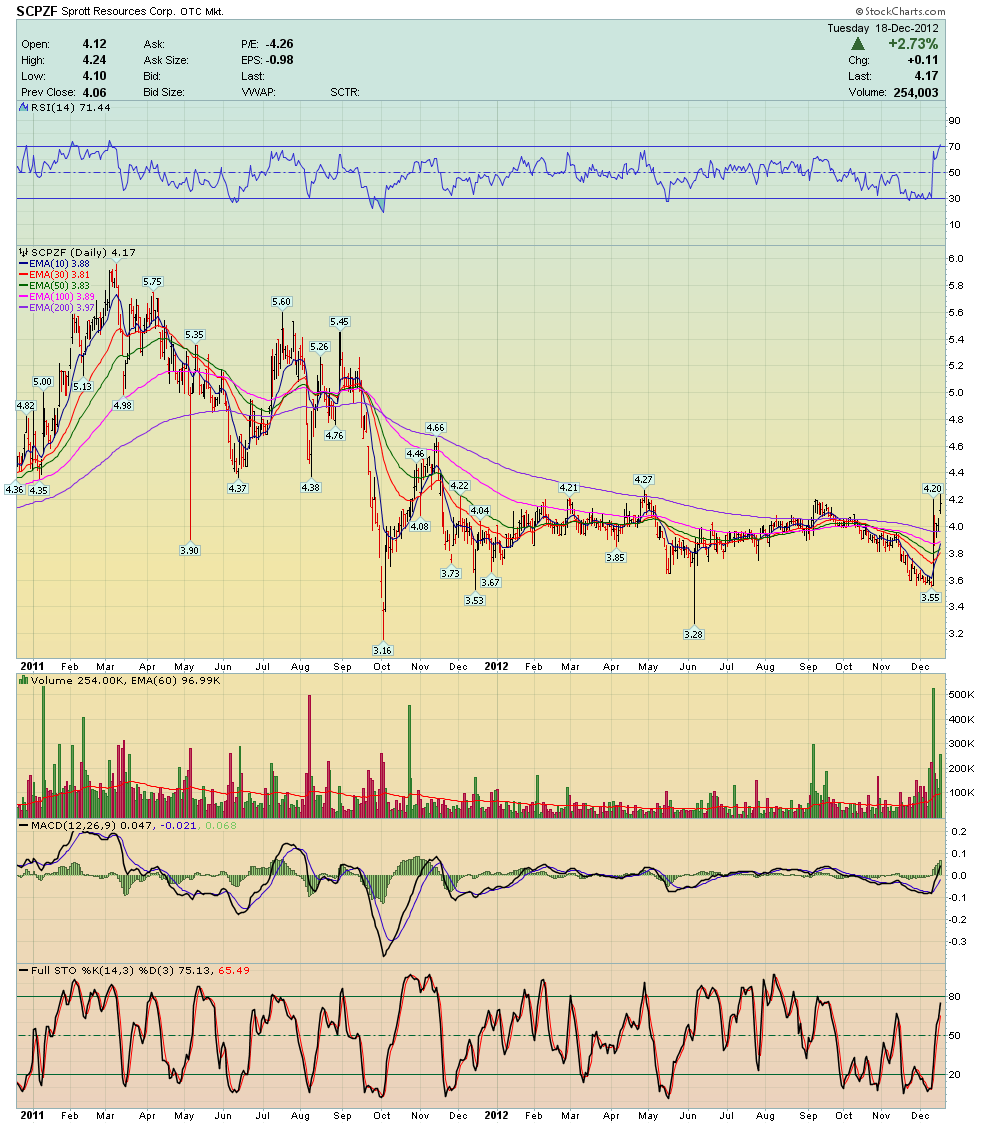Viewport: 990px width, 1124px height.
Task: Click the -0.3 MACD axis label
Action: tap(958, 942)
